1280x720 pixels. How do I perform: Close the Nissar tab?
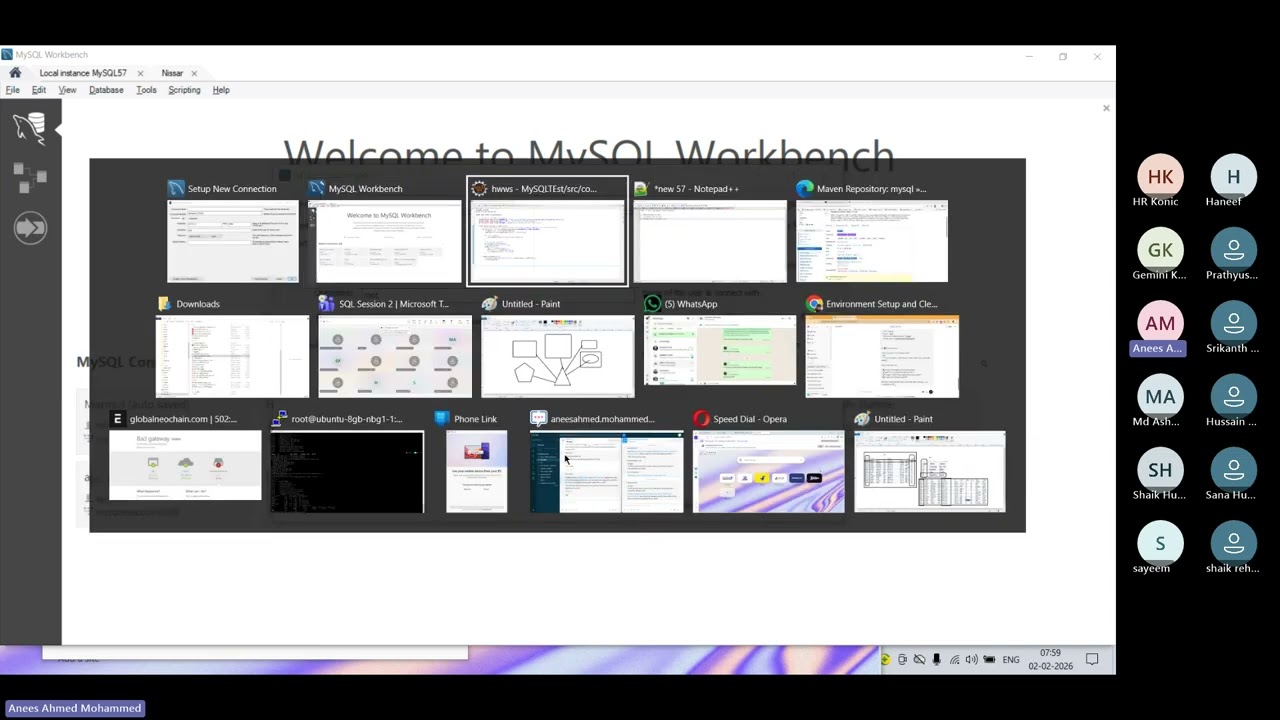tap(194, 73)
